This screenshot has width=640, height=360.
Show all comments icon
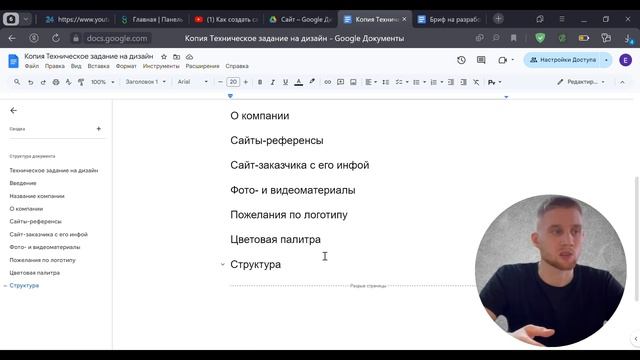481,60
